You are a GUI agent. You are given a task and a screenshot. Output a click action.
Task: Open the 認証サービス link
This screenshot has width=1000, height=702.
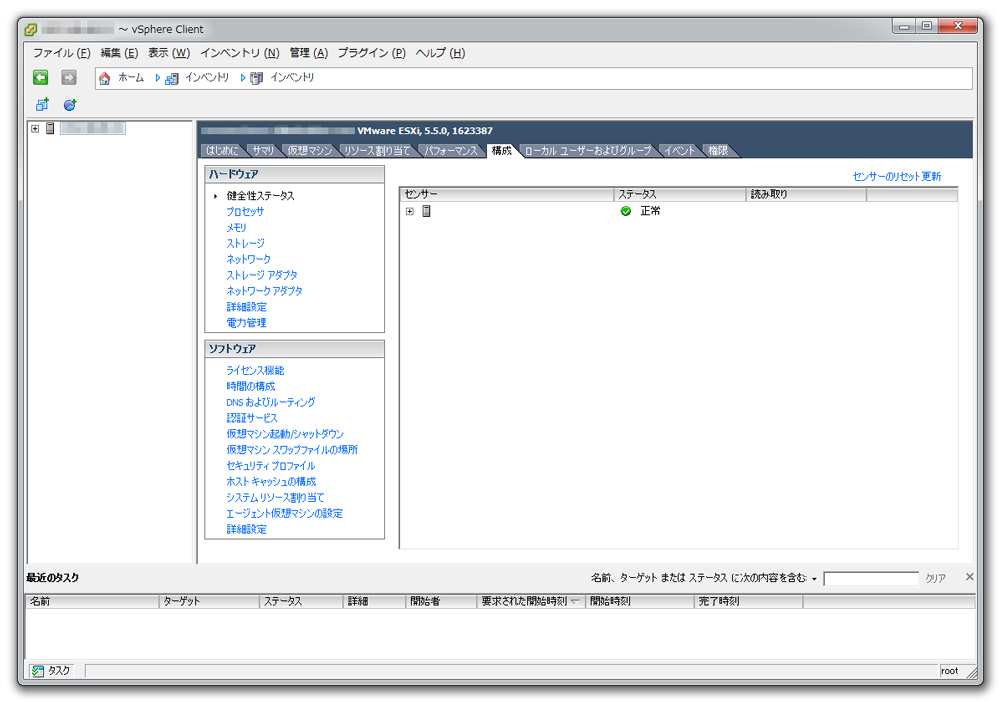pyautogui.click(x=252, y=418)
